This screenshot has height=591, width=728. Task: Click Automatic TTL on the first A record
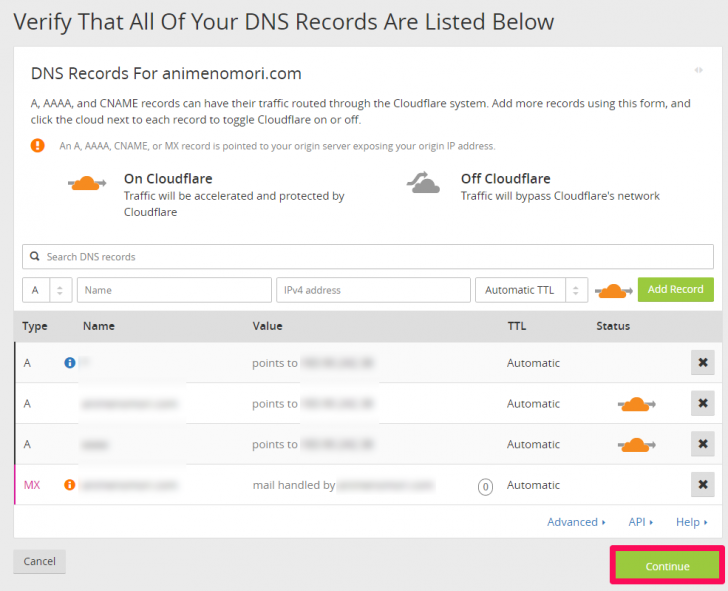[533, 363]
